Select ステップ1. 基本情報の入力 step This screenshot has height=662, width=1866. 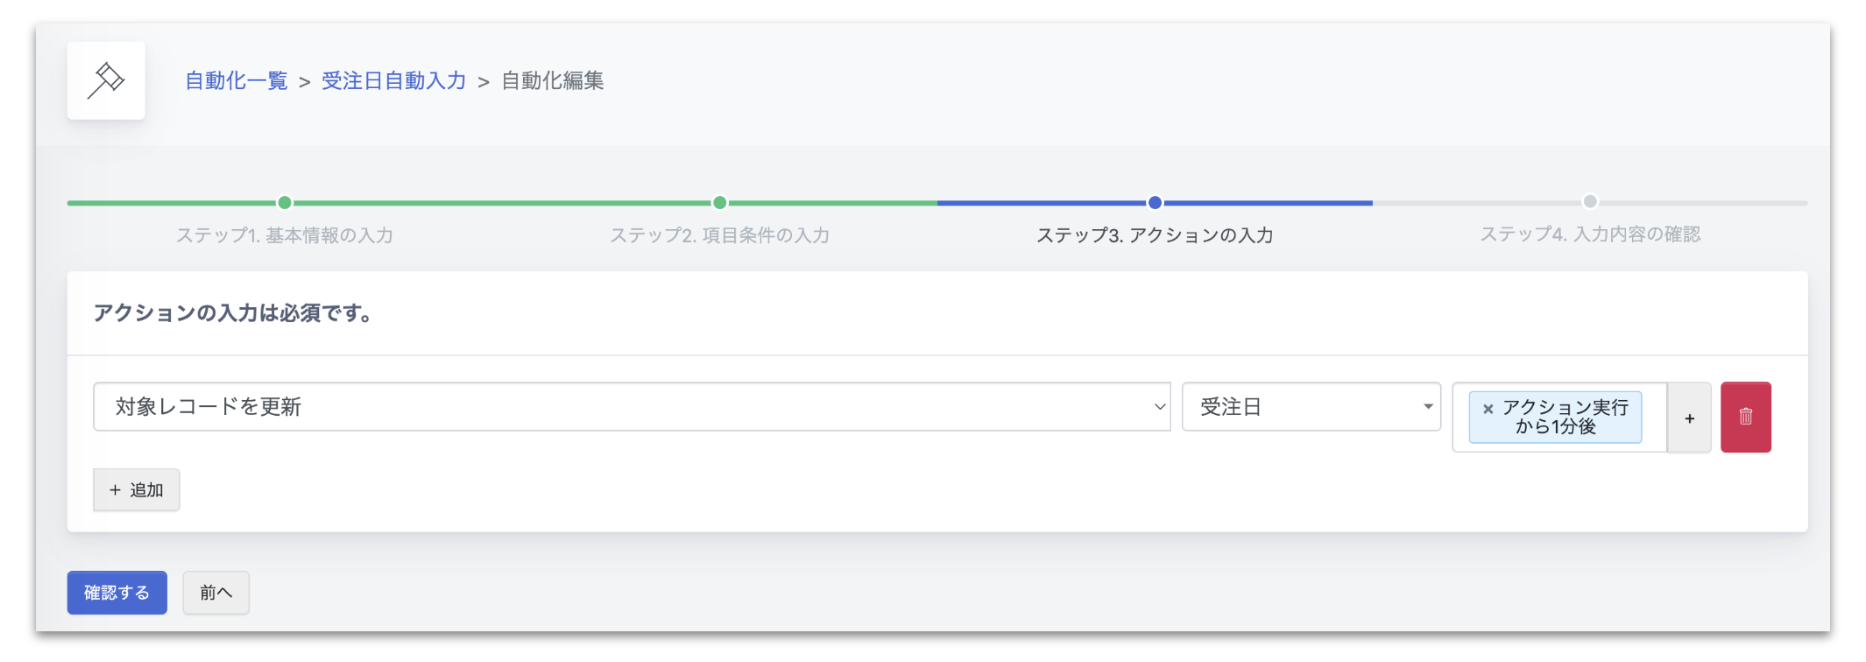[285, 235]
